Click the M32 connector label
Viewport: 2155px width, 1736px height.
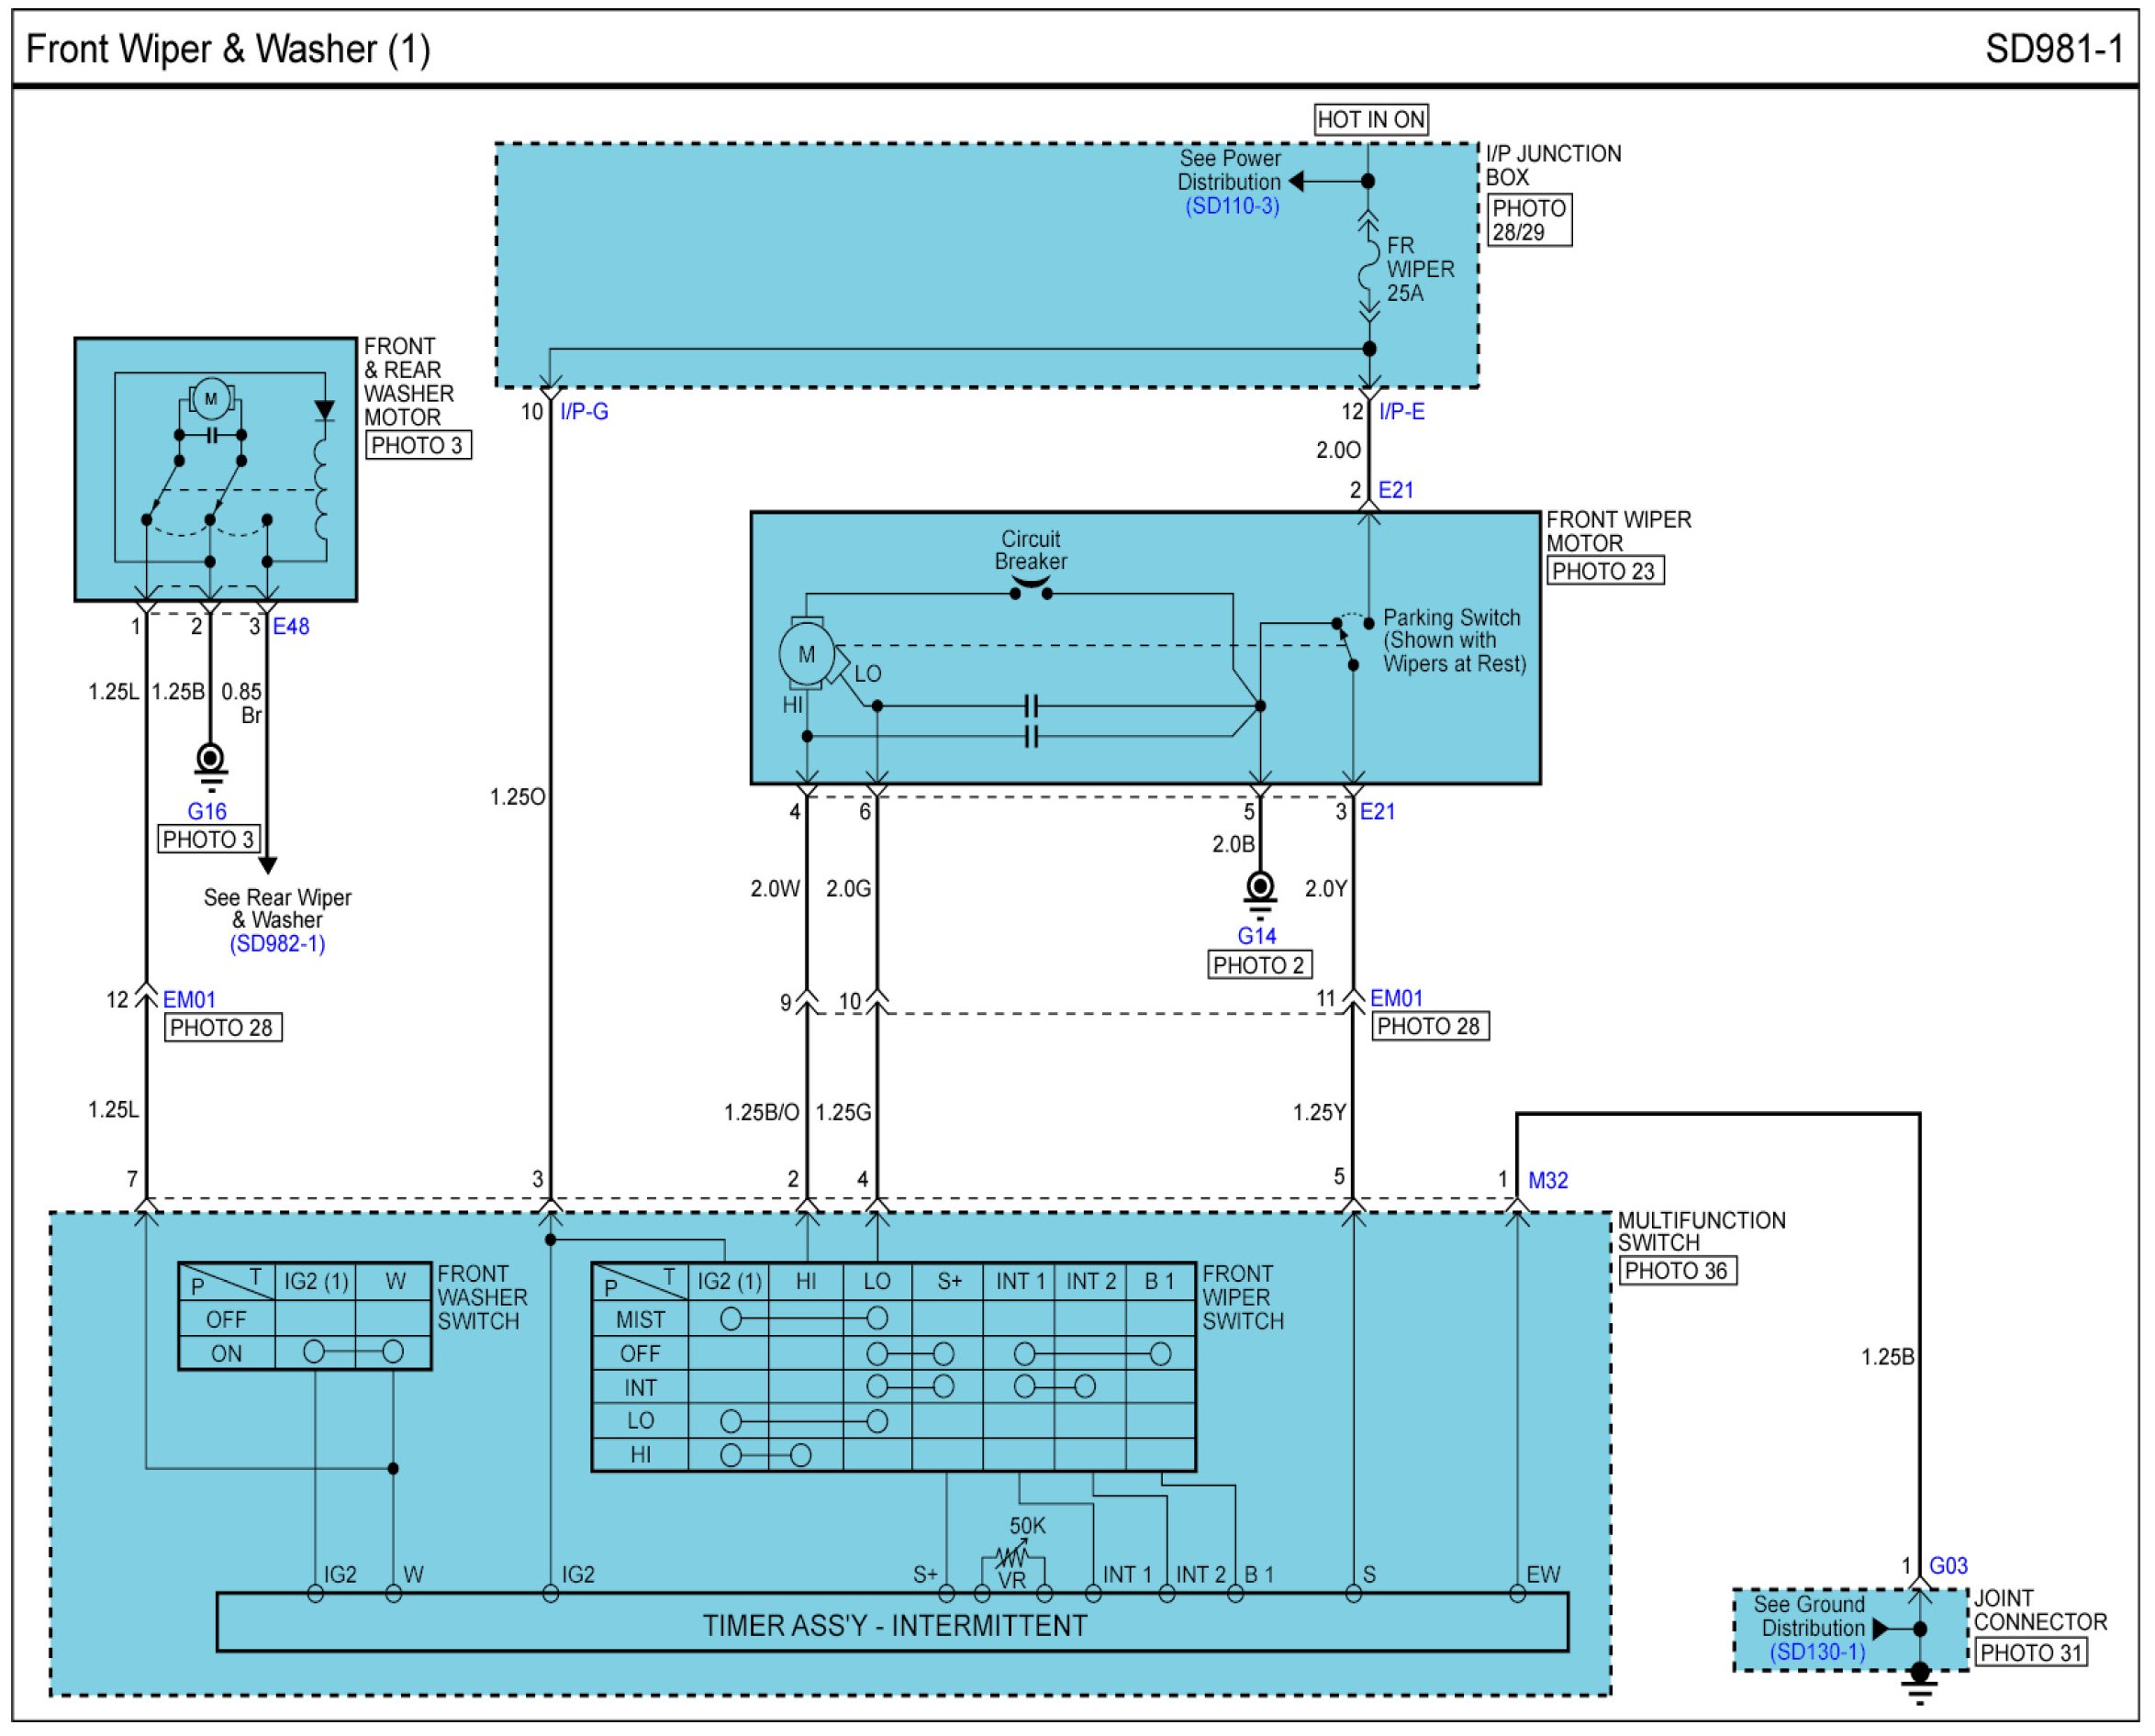[1547, 1181]
